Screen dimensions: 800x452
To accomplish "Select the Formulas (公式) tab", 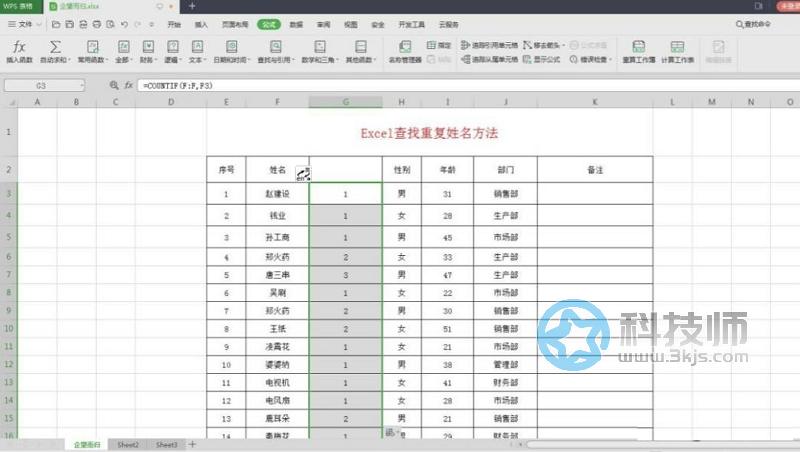I will click(x=269, y=24).
